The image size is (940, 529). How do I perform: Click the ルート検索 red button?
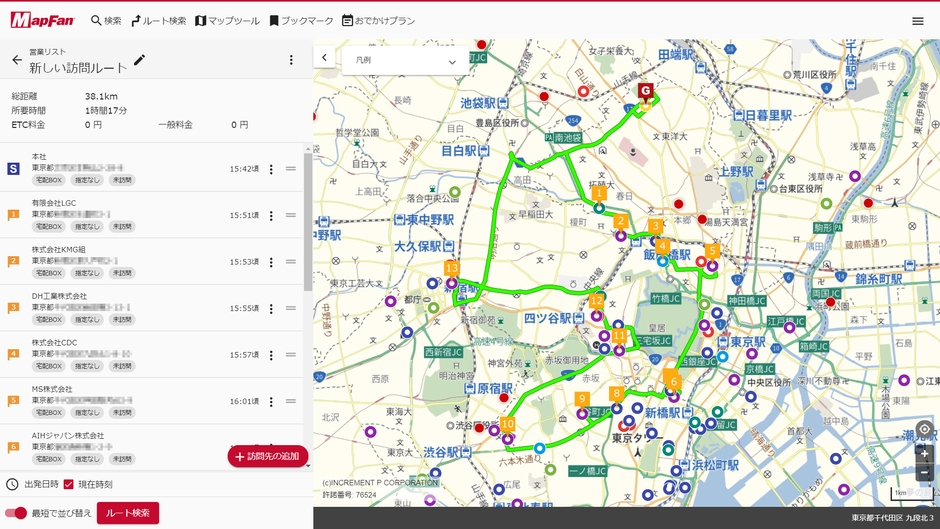point(128,513)
